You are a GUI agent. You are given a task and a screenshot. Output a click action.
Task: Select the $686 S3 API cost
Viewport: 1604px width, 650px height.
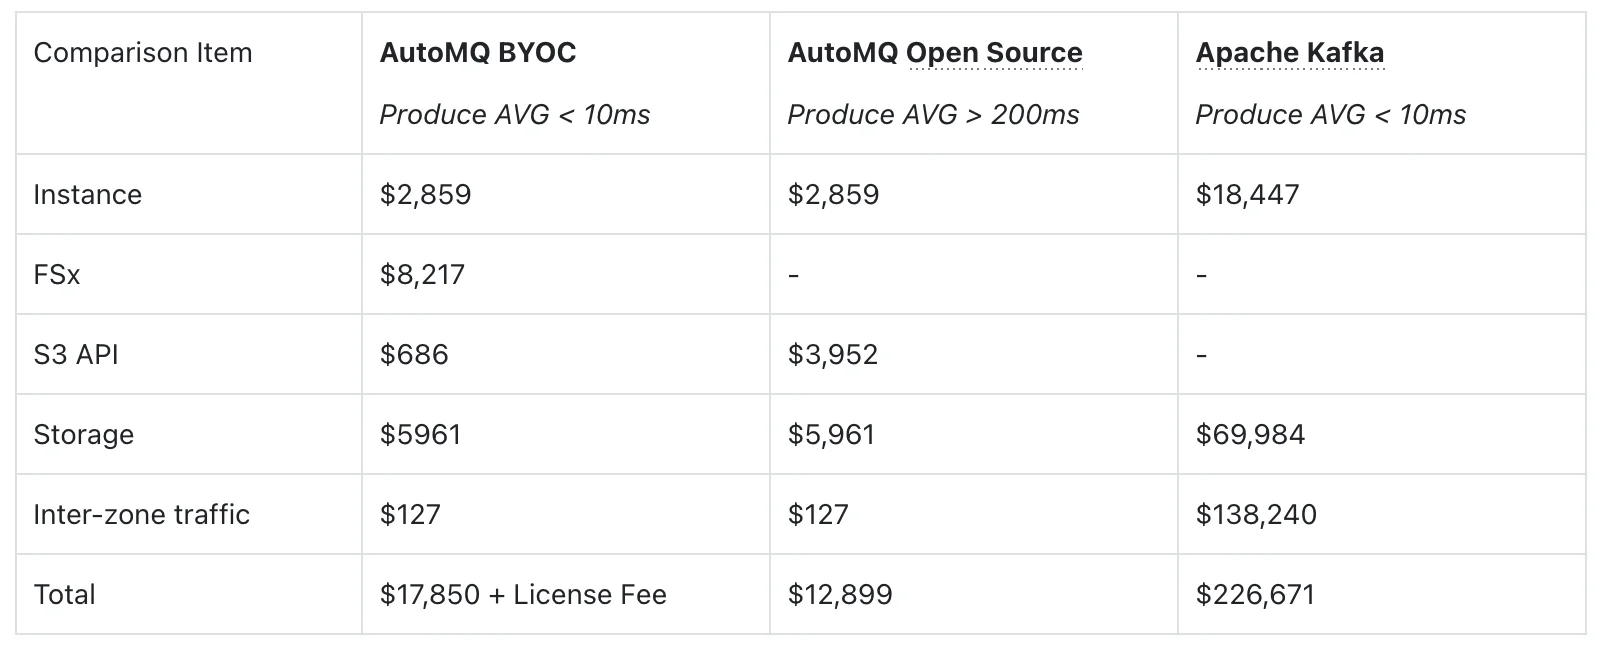[x=413, y=354]
